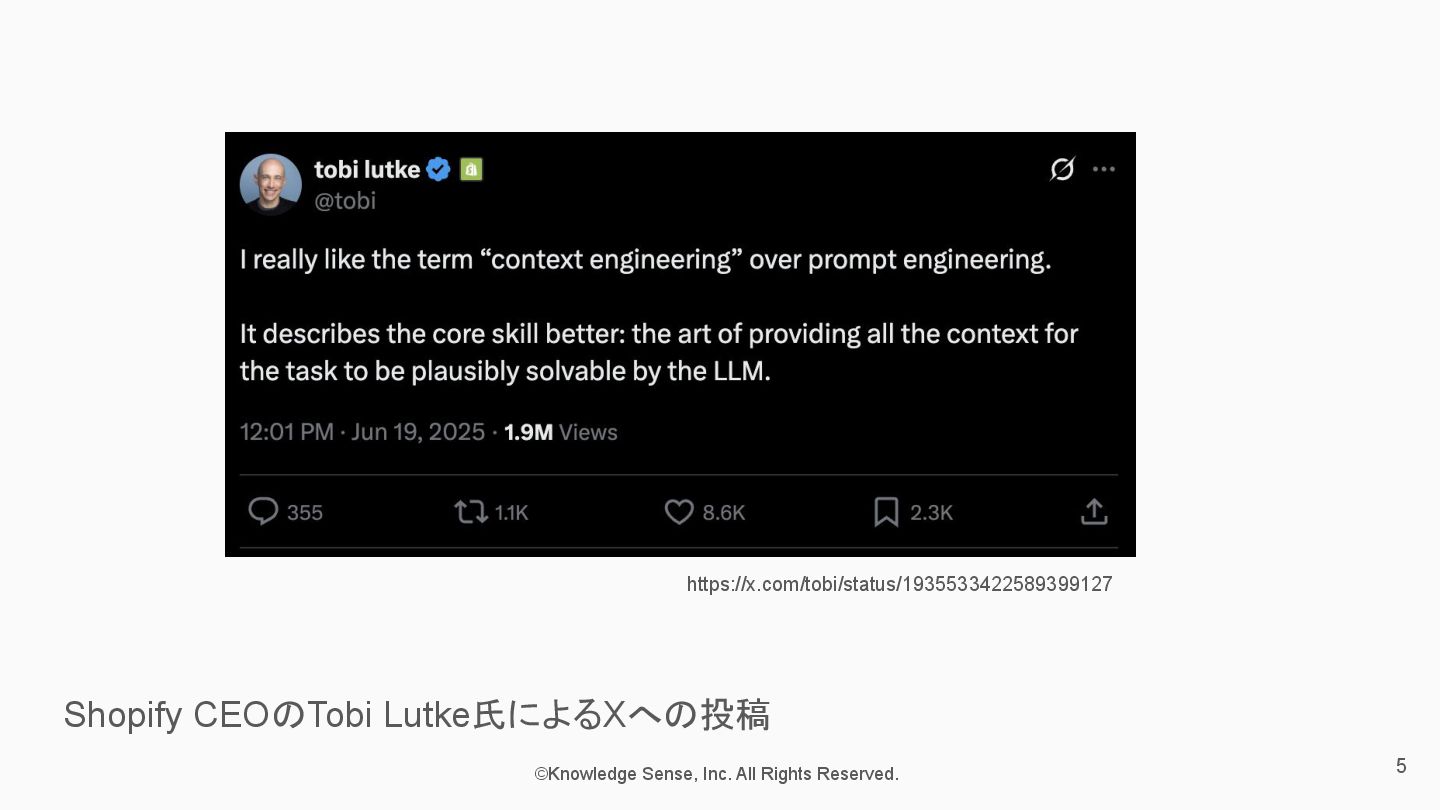Open the three-dot more options menu
The image size is (1440, 810).
[1104, 169]
